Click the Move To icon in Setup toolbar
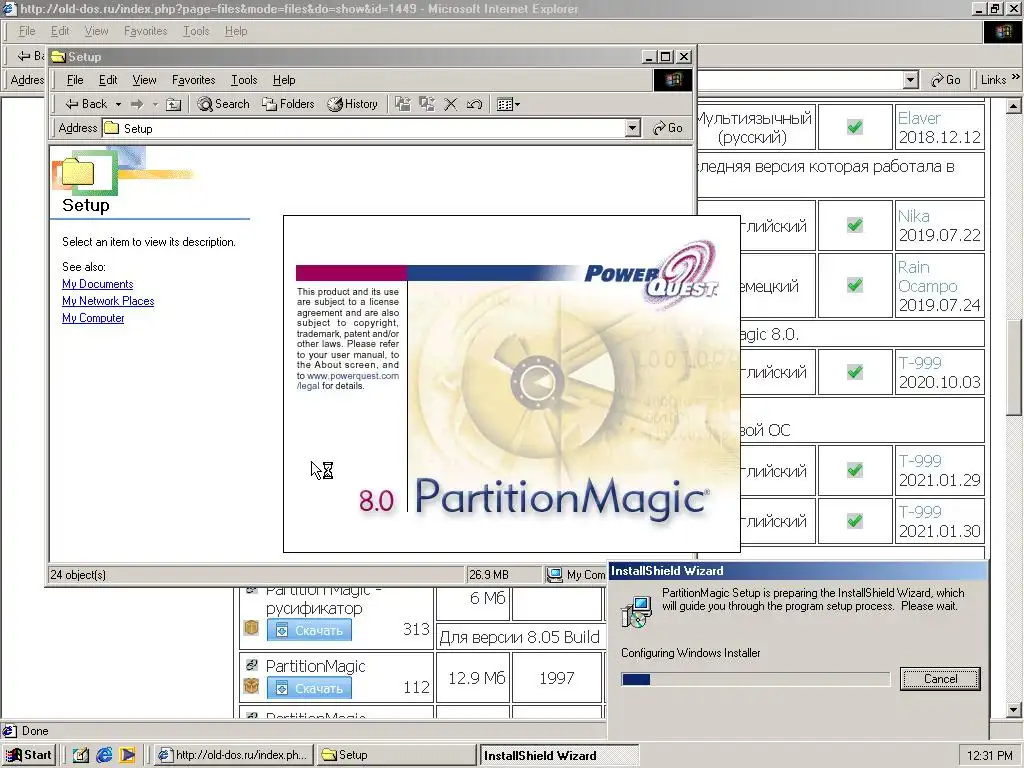This screenshot has width=1024, height=768. click(403, 104)
